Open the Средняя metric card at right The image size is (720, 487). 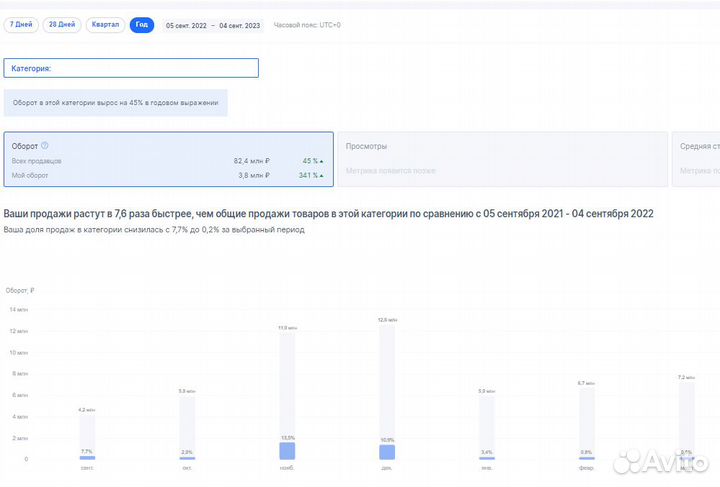[x=695, y=159]
